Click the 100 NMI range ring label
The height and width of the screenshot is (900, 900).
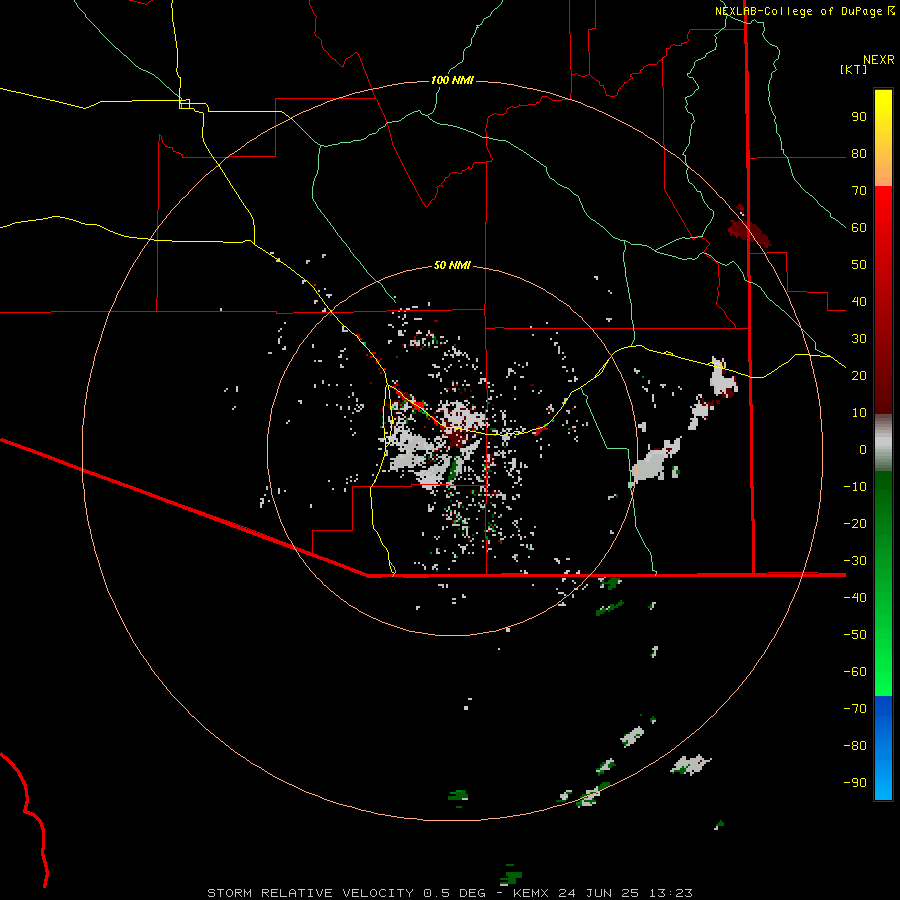point(452,80)
